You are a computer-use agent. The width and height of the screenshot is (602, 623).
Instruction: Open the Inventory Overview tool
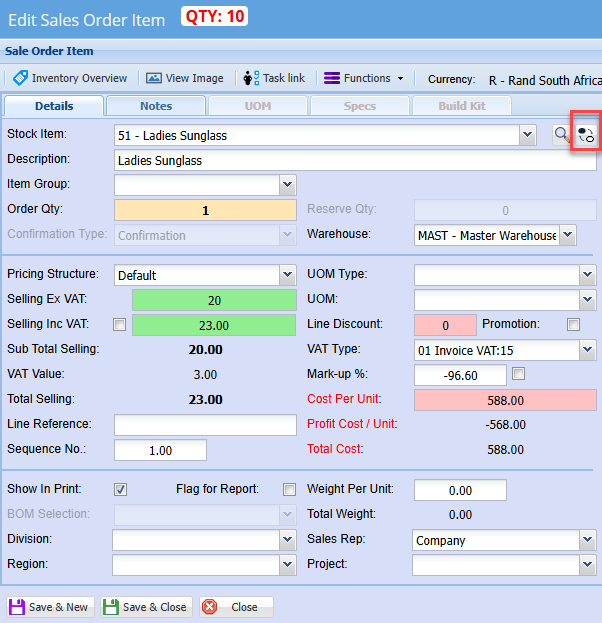click(70, 78)
